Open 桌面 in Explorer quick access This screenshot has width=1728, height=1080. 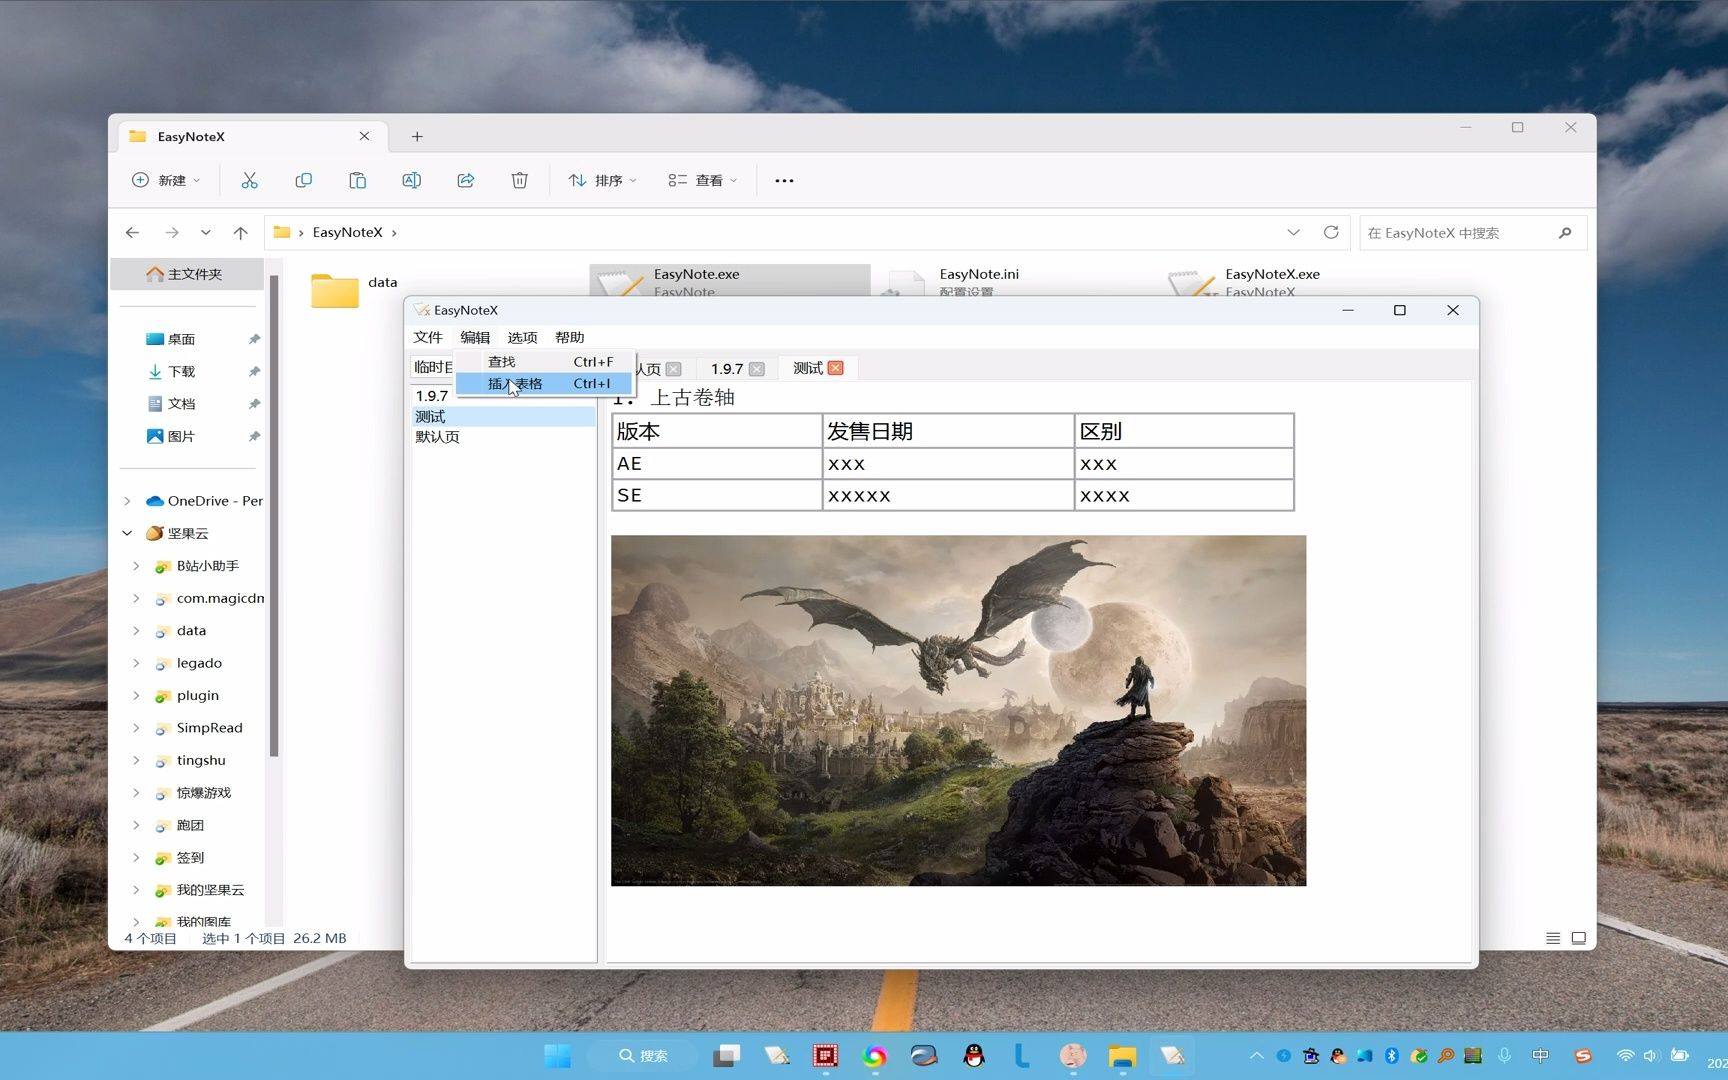(x=181, y=339)
